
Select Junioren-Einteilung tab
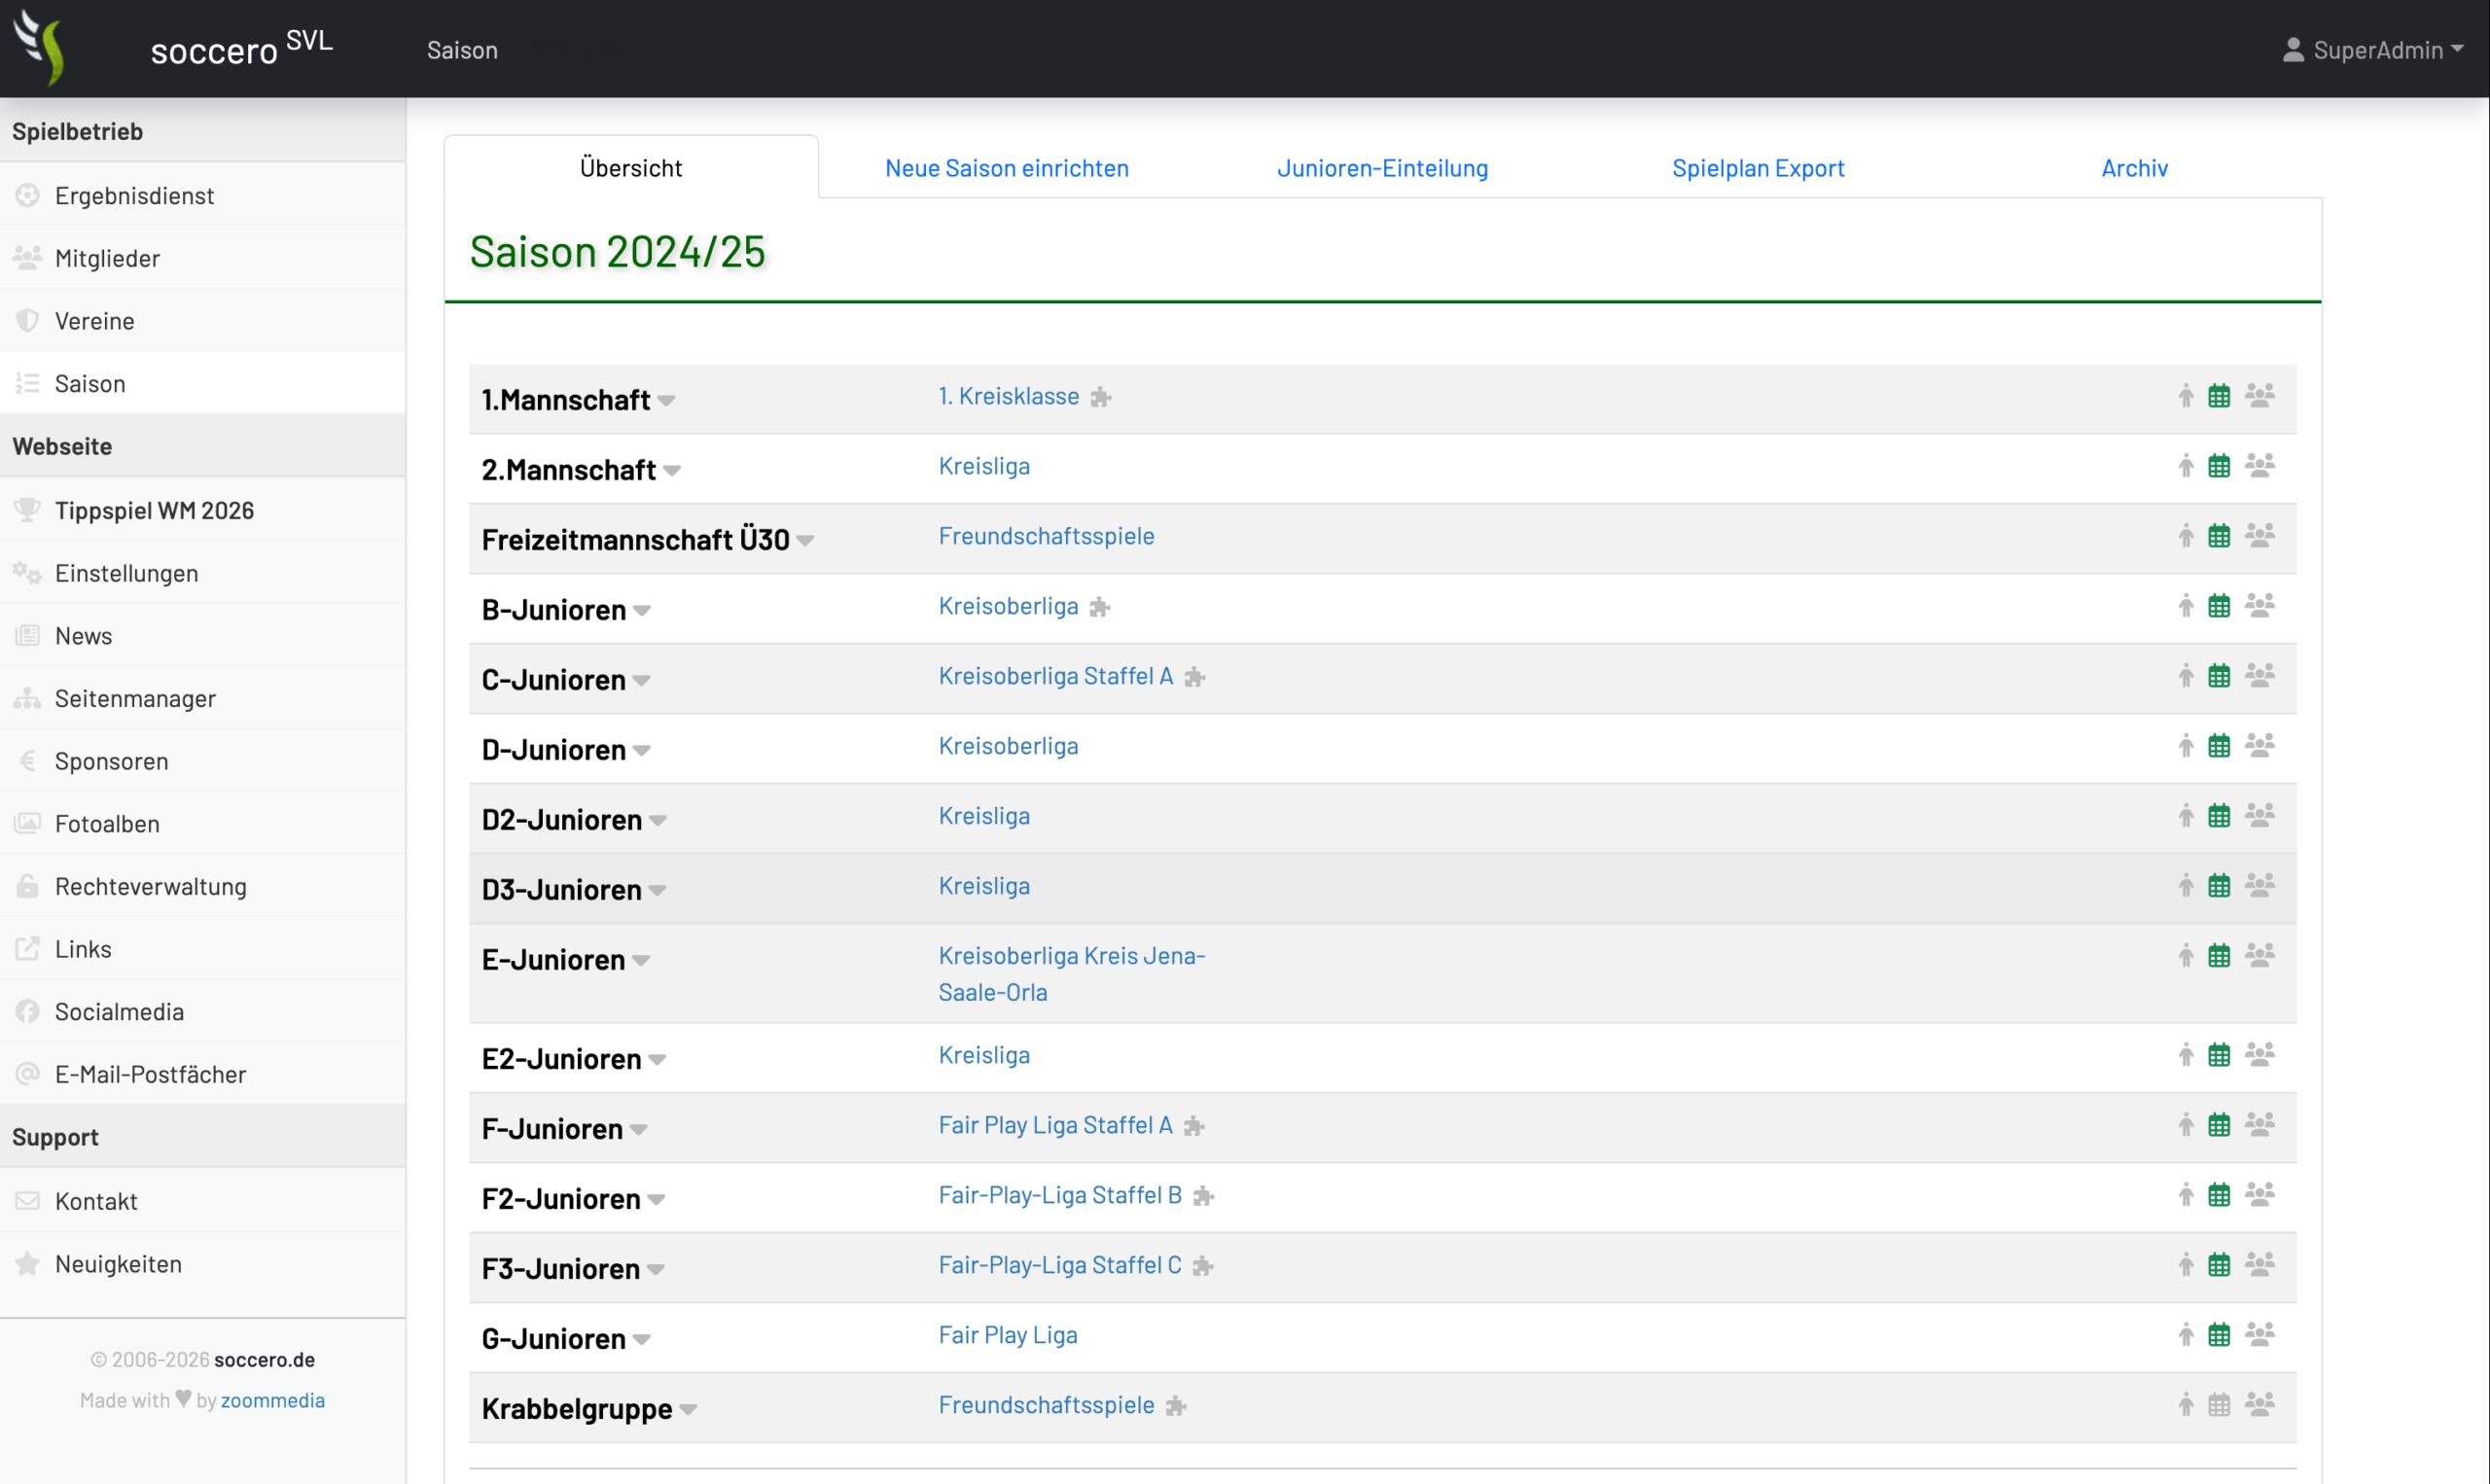click(1382, 168)
